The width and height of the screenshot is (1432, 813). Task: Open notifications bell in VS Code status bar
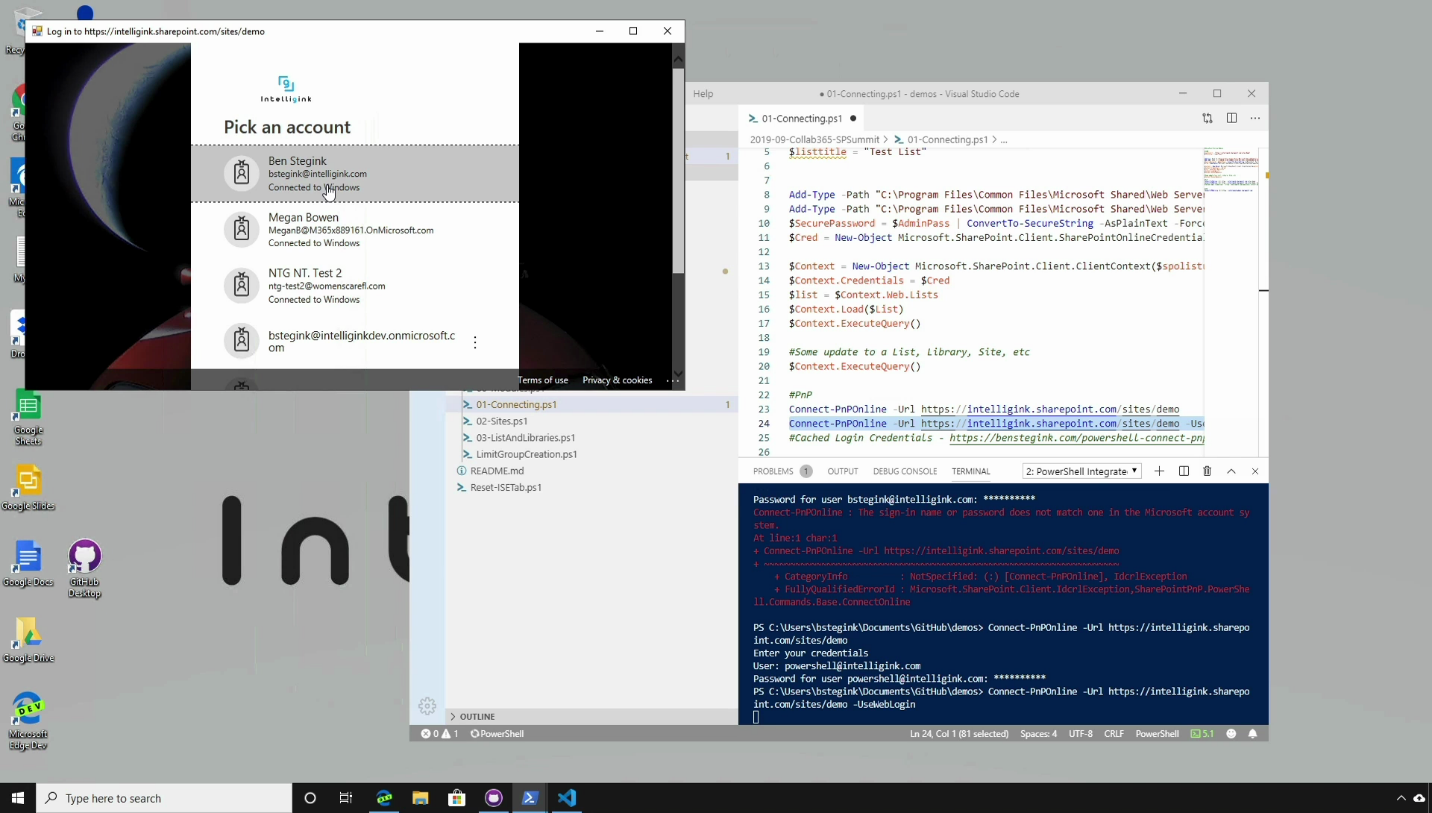(1252, 734)
